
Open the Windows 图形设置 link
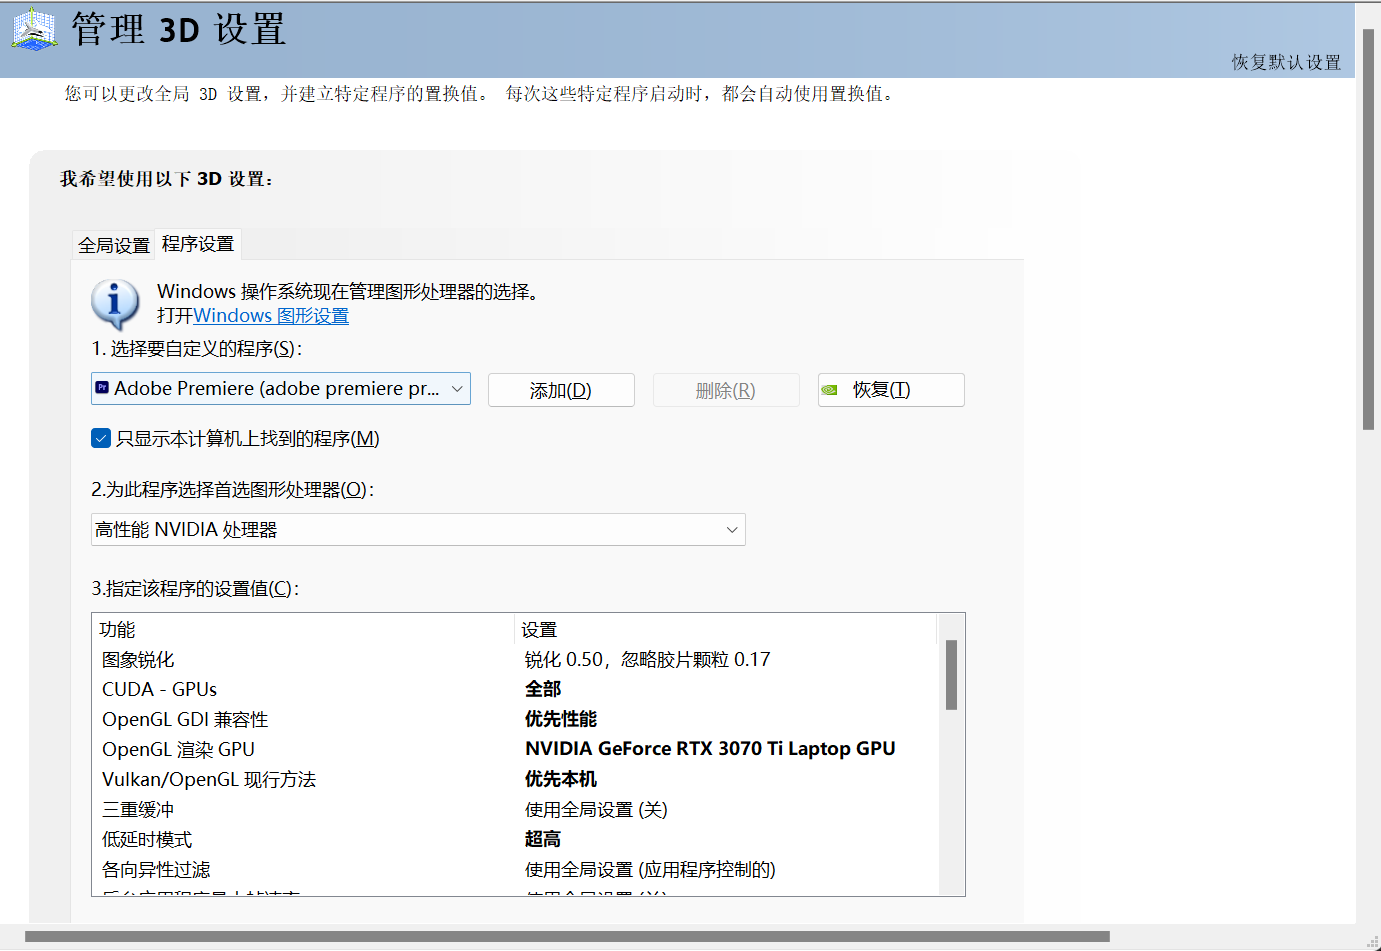[271, 316]
